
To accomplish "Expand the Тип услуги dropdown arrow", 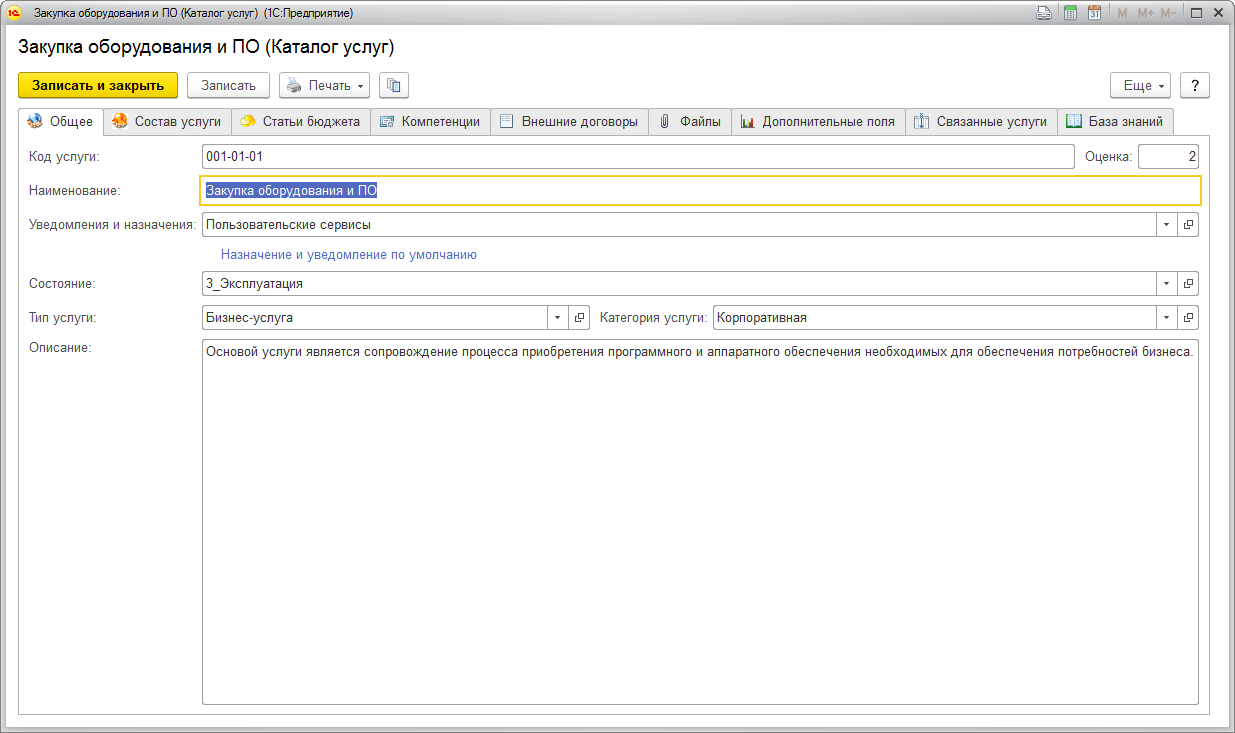I will [x=559, y=318].
